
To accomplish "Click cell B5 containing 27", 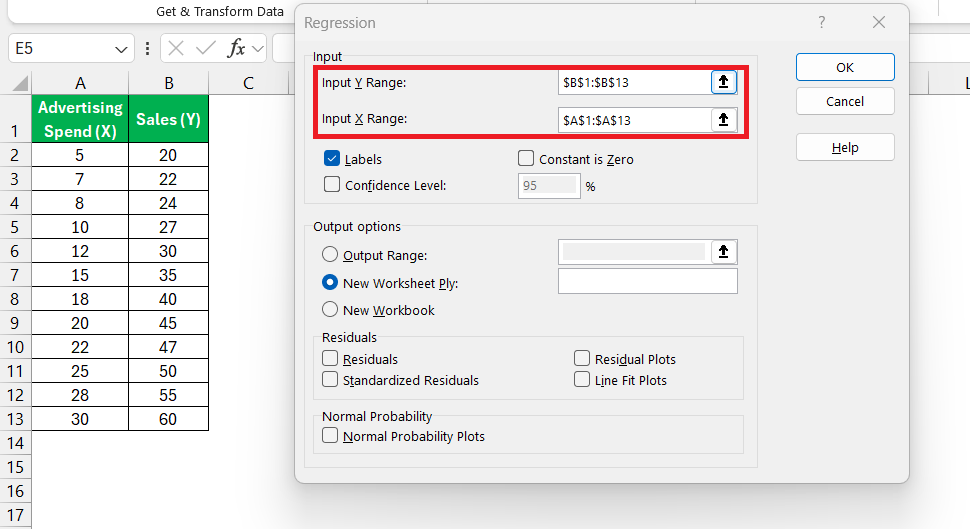I will (168, 227).
